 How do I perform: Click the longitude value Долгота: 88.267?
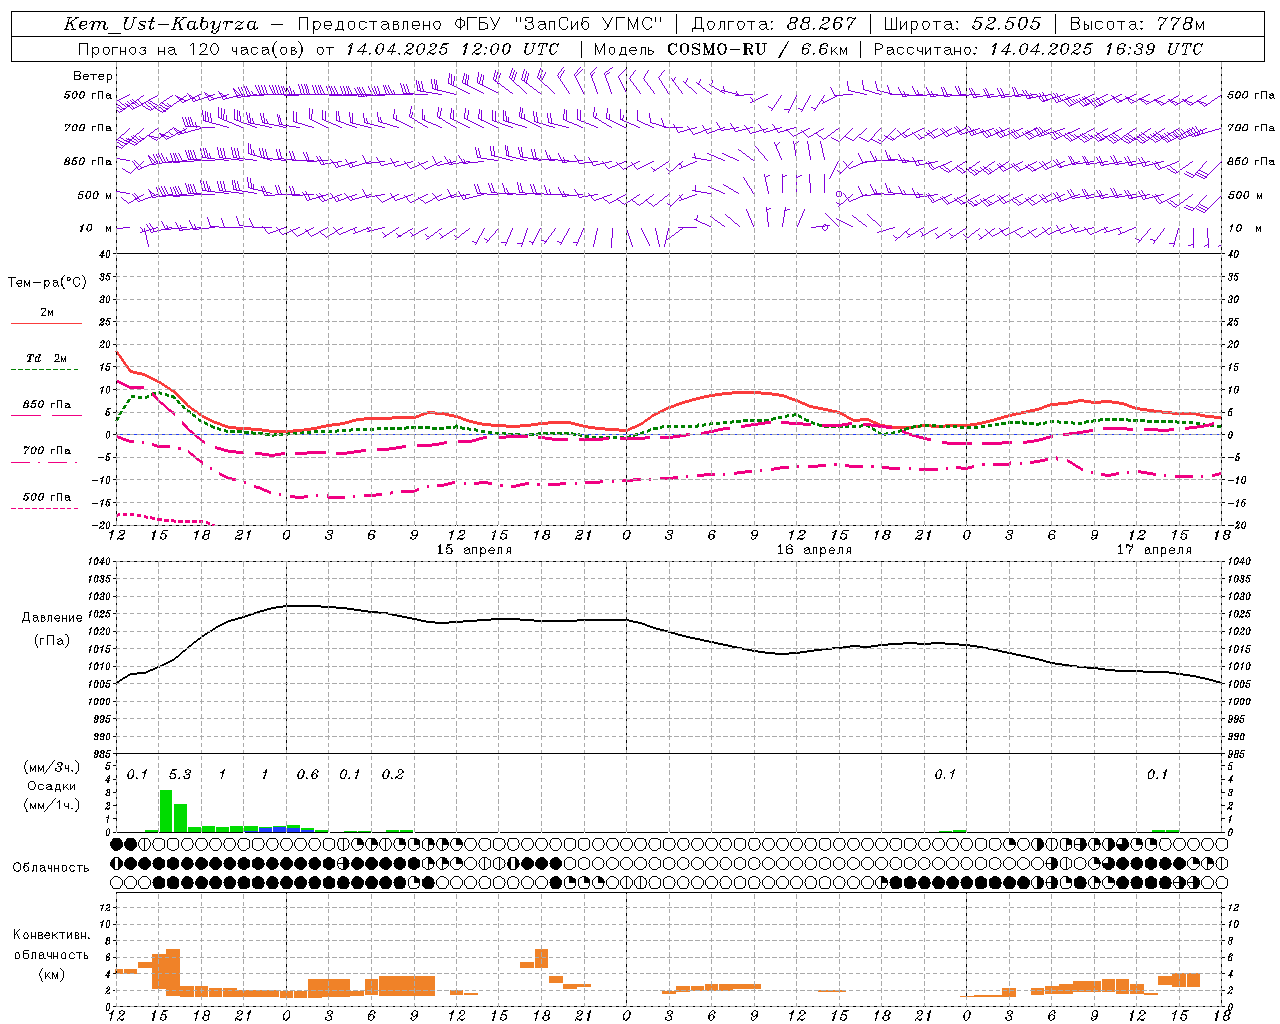pyautogui.click(x=774, y=24)
